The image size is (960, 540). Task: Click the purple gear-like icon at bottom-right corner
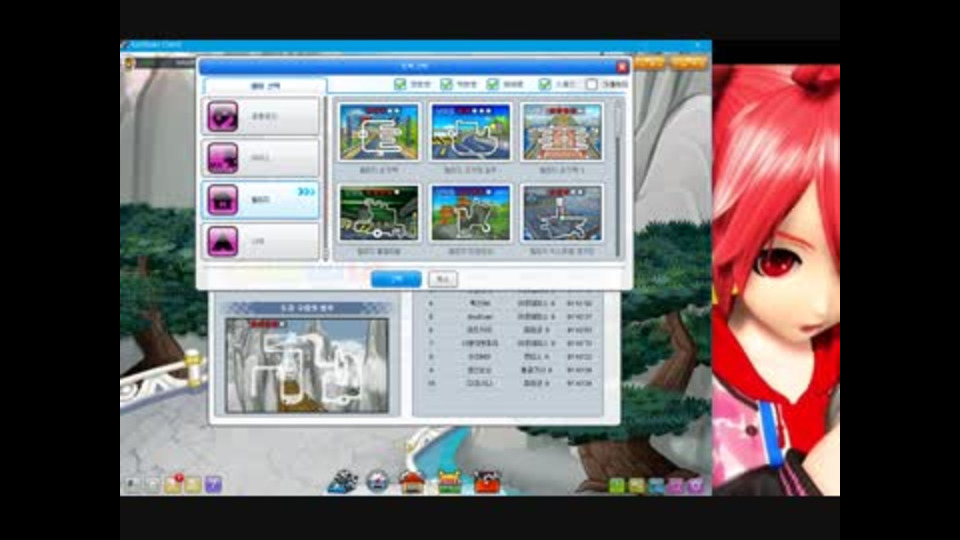coord(696,486)
